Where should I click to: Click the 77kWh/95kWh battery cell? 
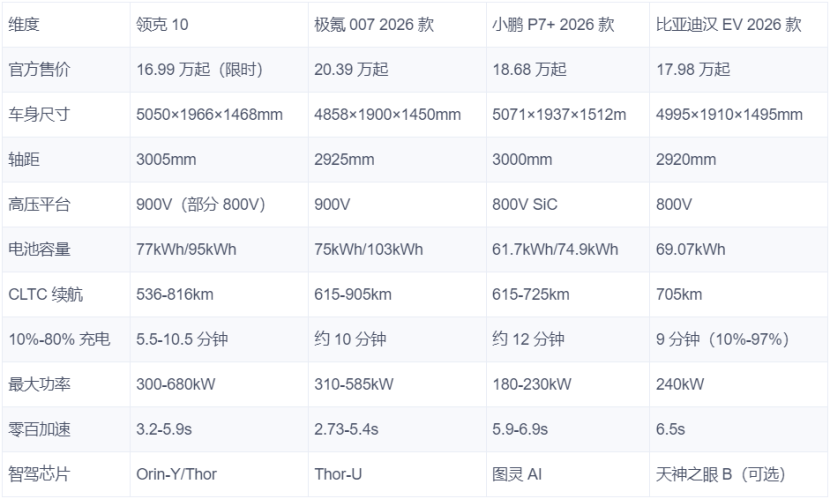coord(219,249)
